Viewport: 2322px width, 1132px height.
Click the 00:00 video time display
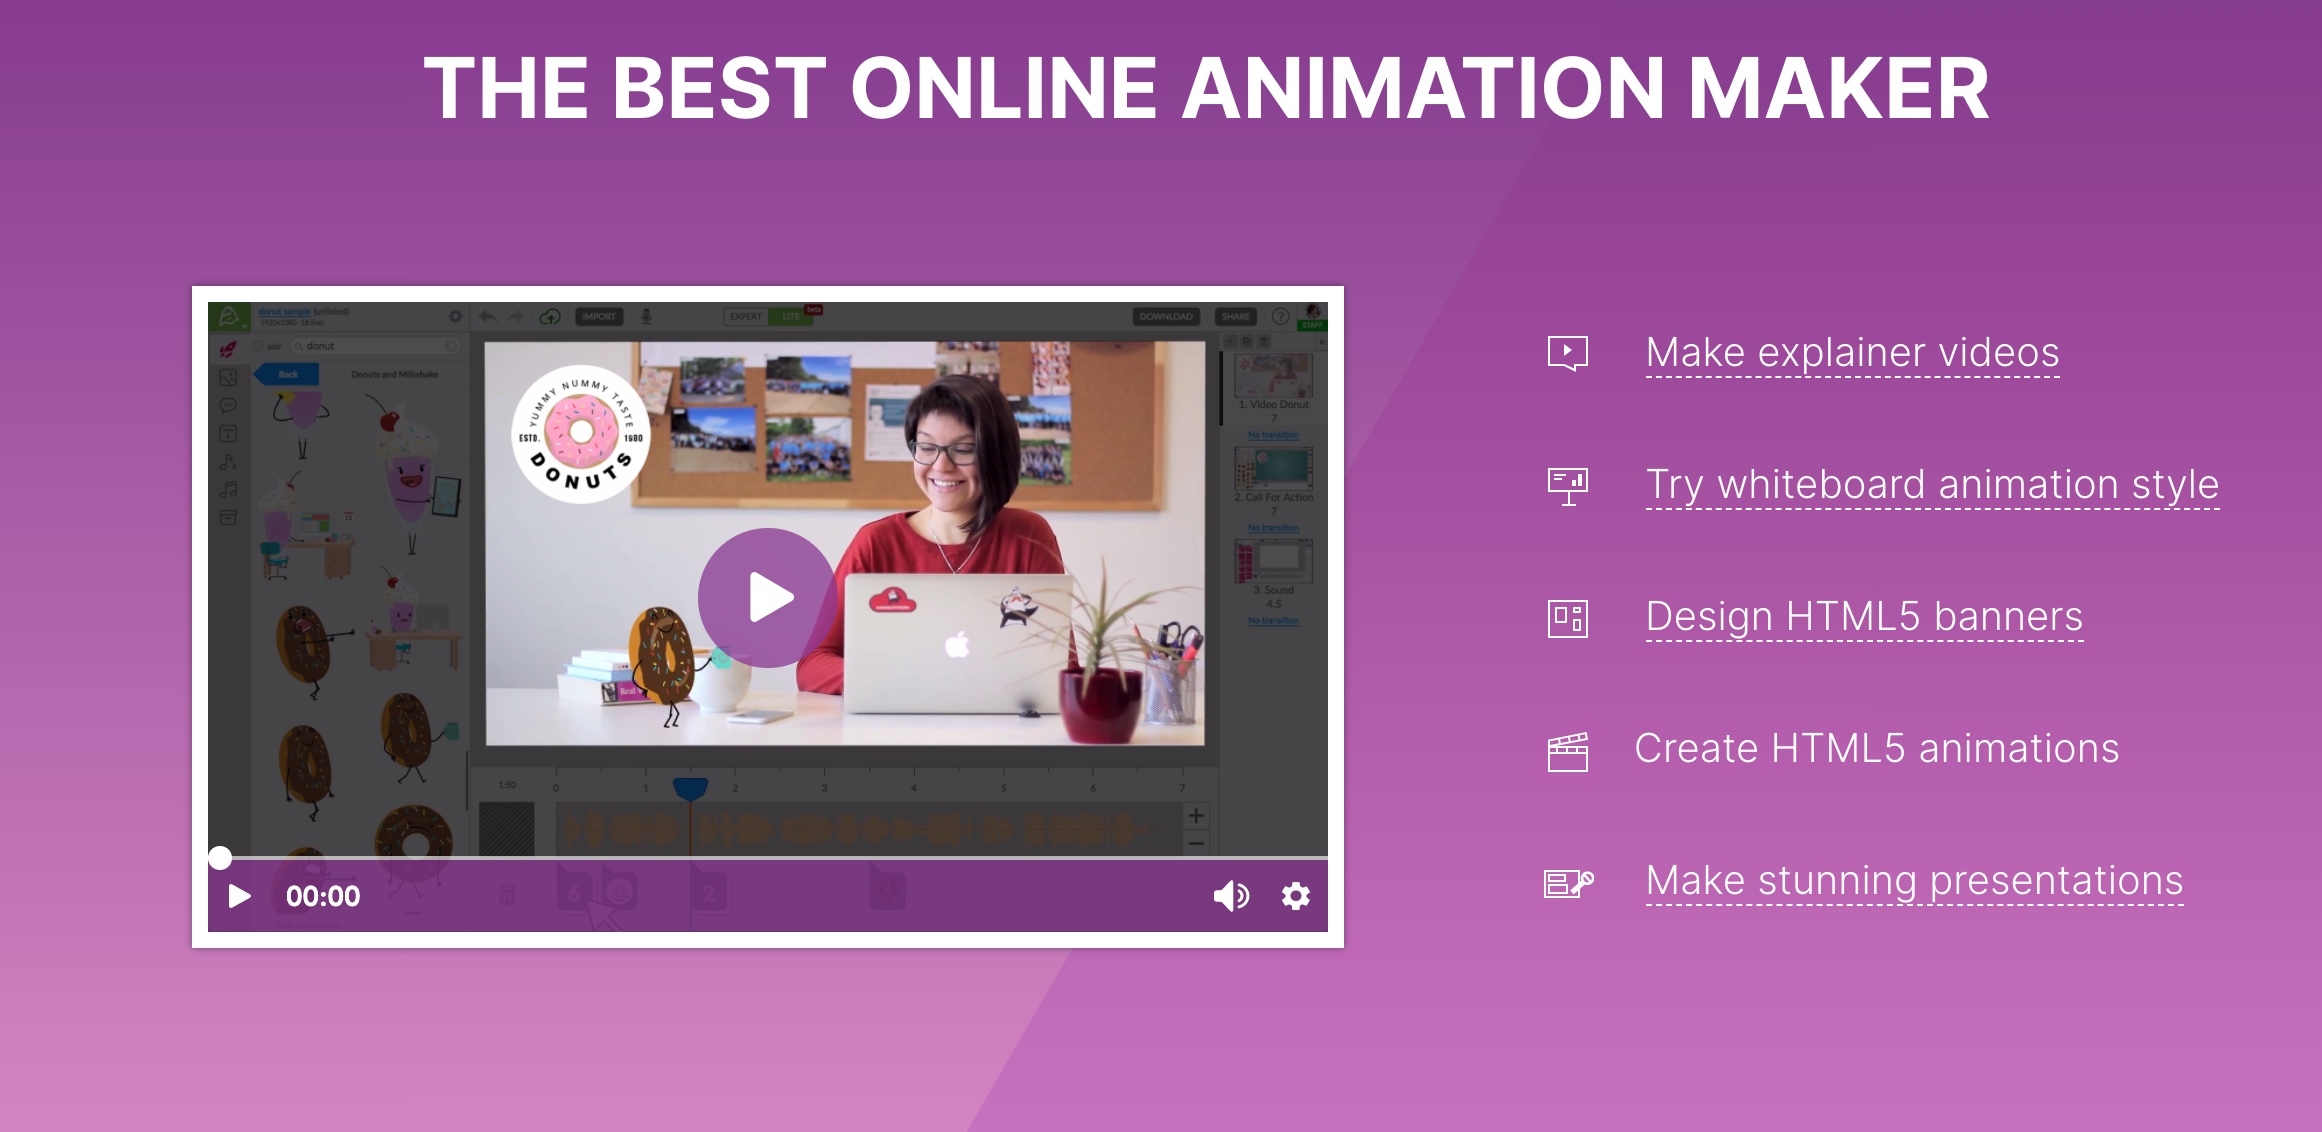pos(323,896)
